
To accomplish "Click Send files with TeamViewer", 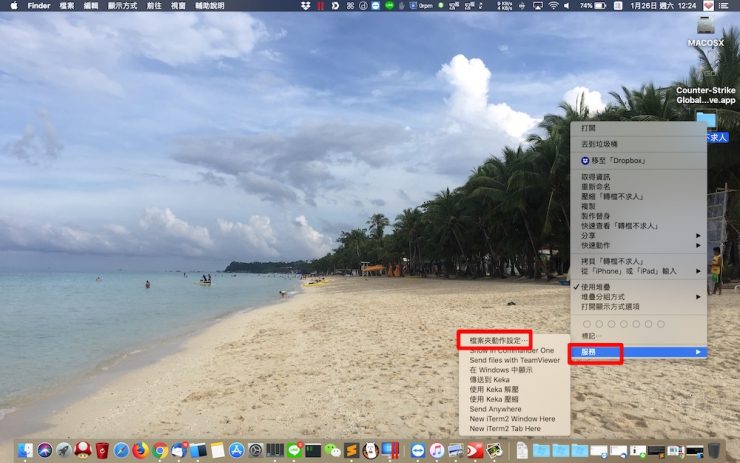I will point(514,360).
